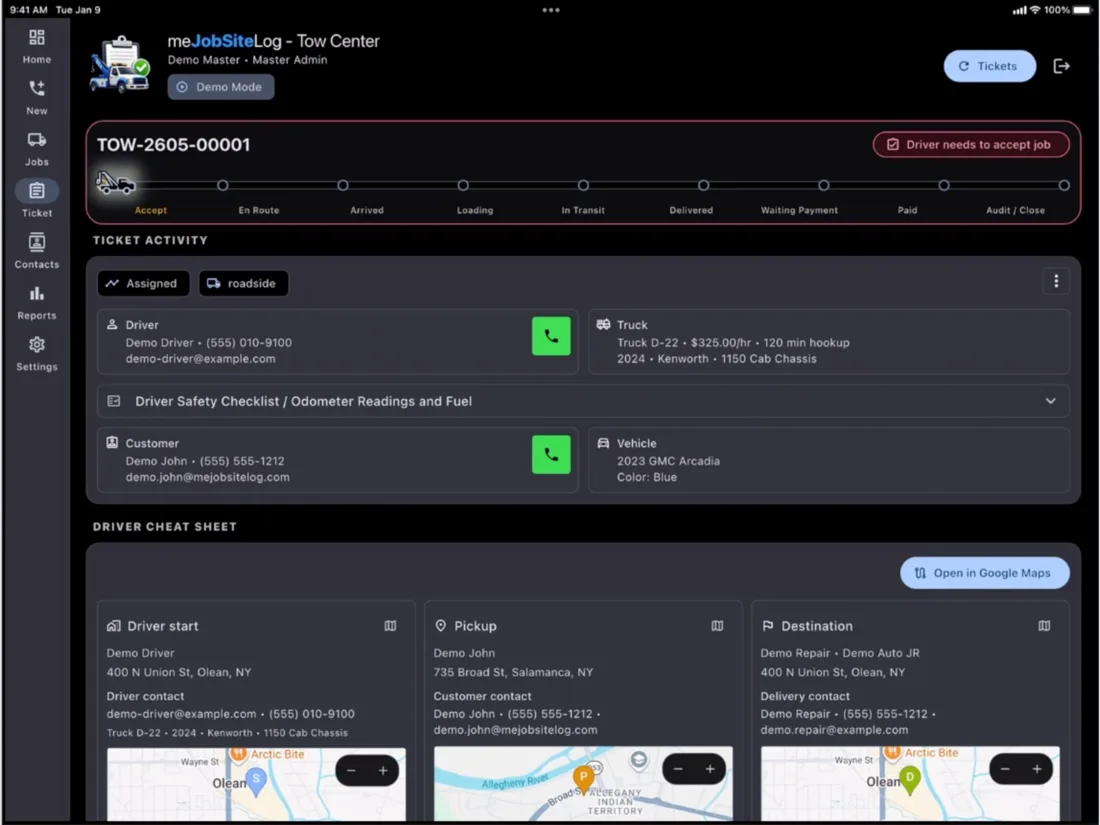Click the ticket number TOW-2605-00001

(173, 145)
